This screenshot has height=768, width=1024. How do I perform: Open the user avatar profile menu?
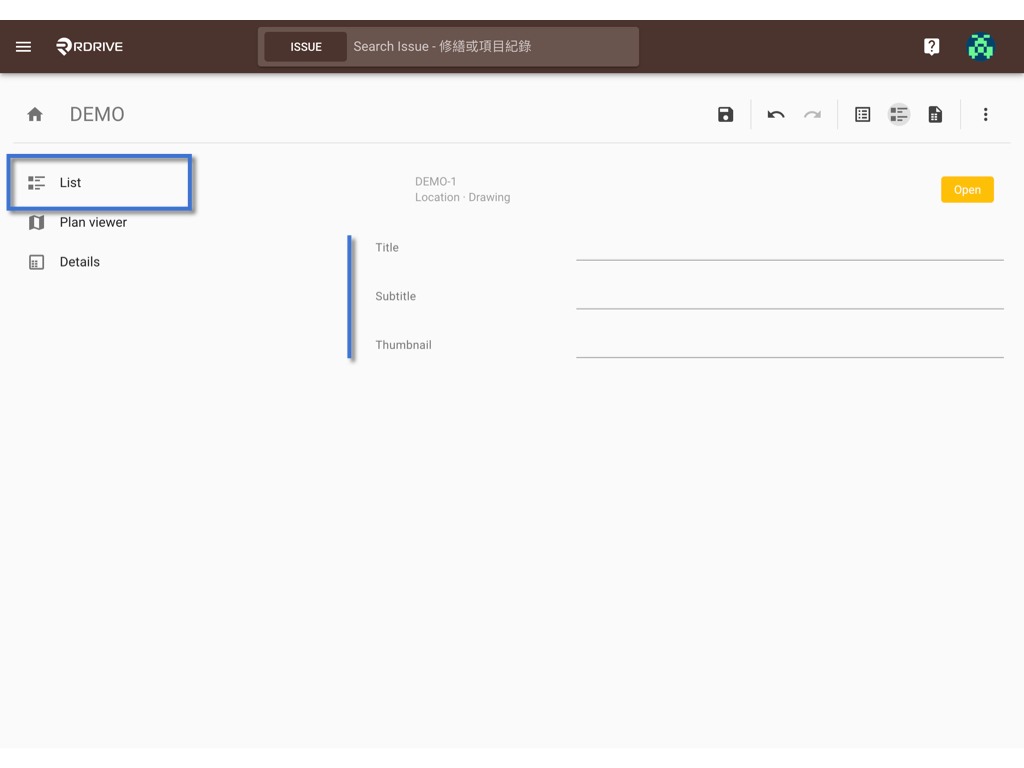[x=980, y=46]
